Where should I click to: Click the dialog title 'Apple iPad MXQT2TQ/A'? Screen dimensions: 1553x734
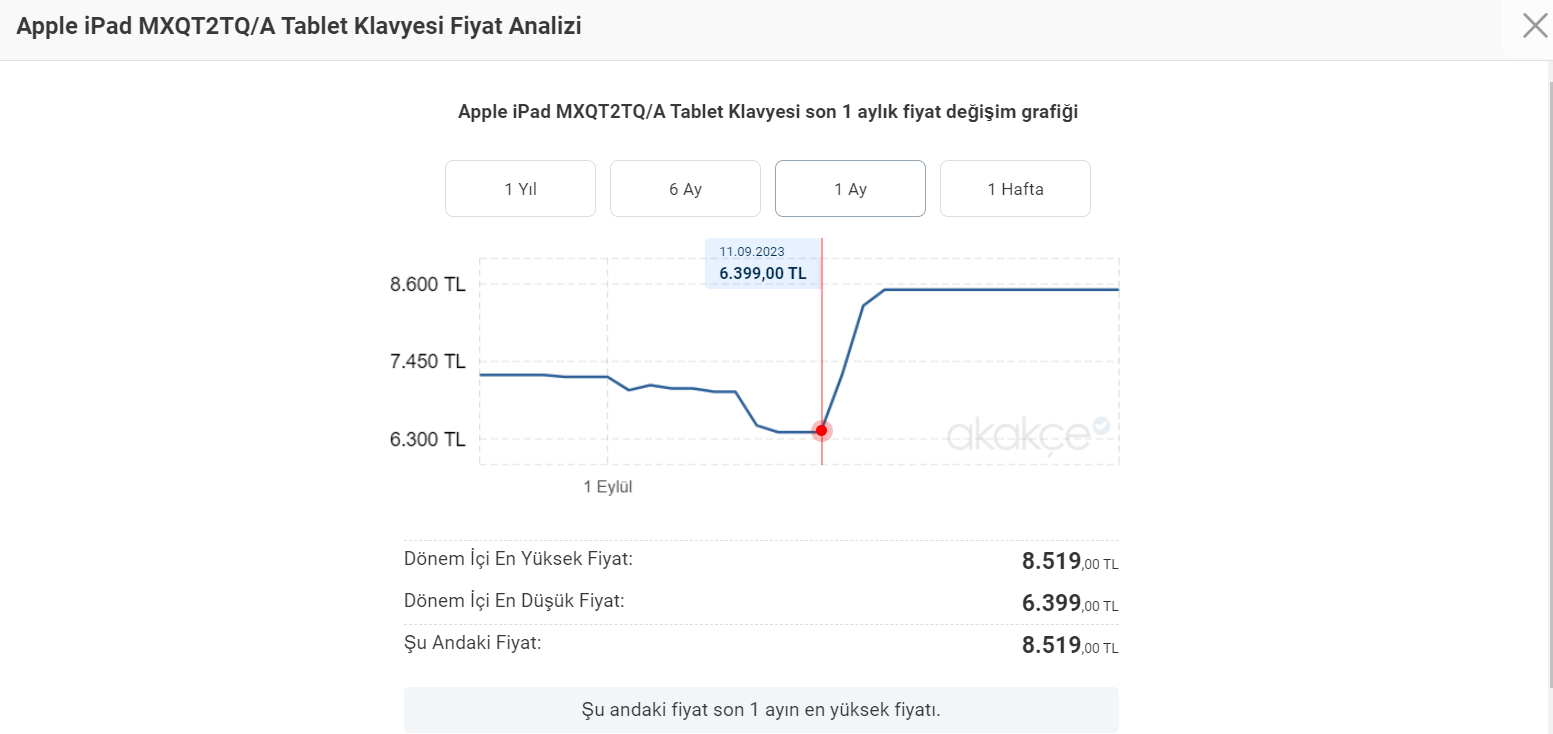coord(299,27)
